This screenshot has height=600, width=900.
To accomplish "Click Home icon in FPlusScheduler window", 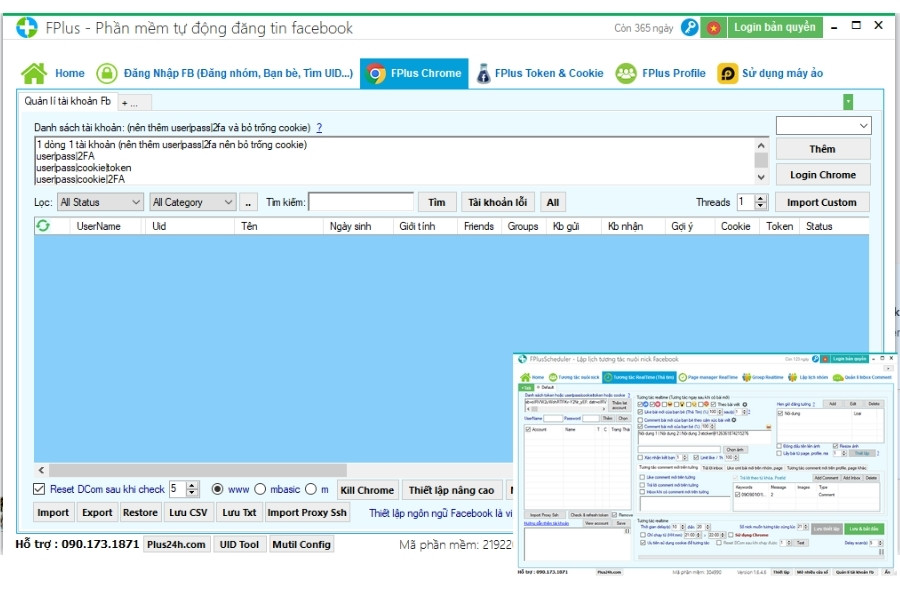I will coord(525,377).
